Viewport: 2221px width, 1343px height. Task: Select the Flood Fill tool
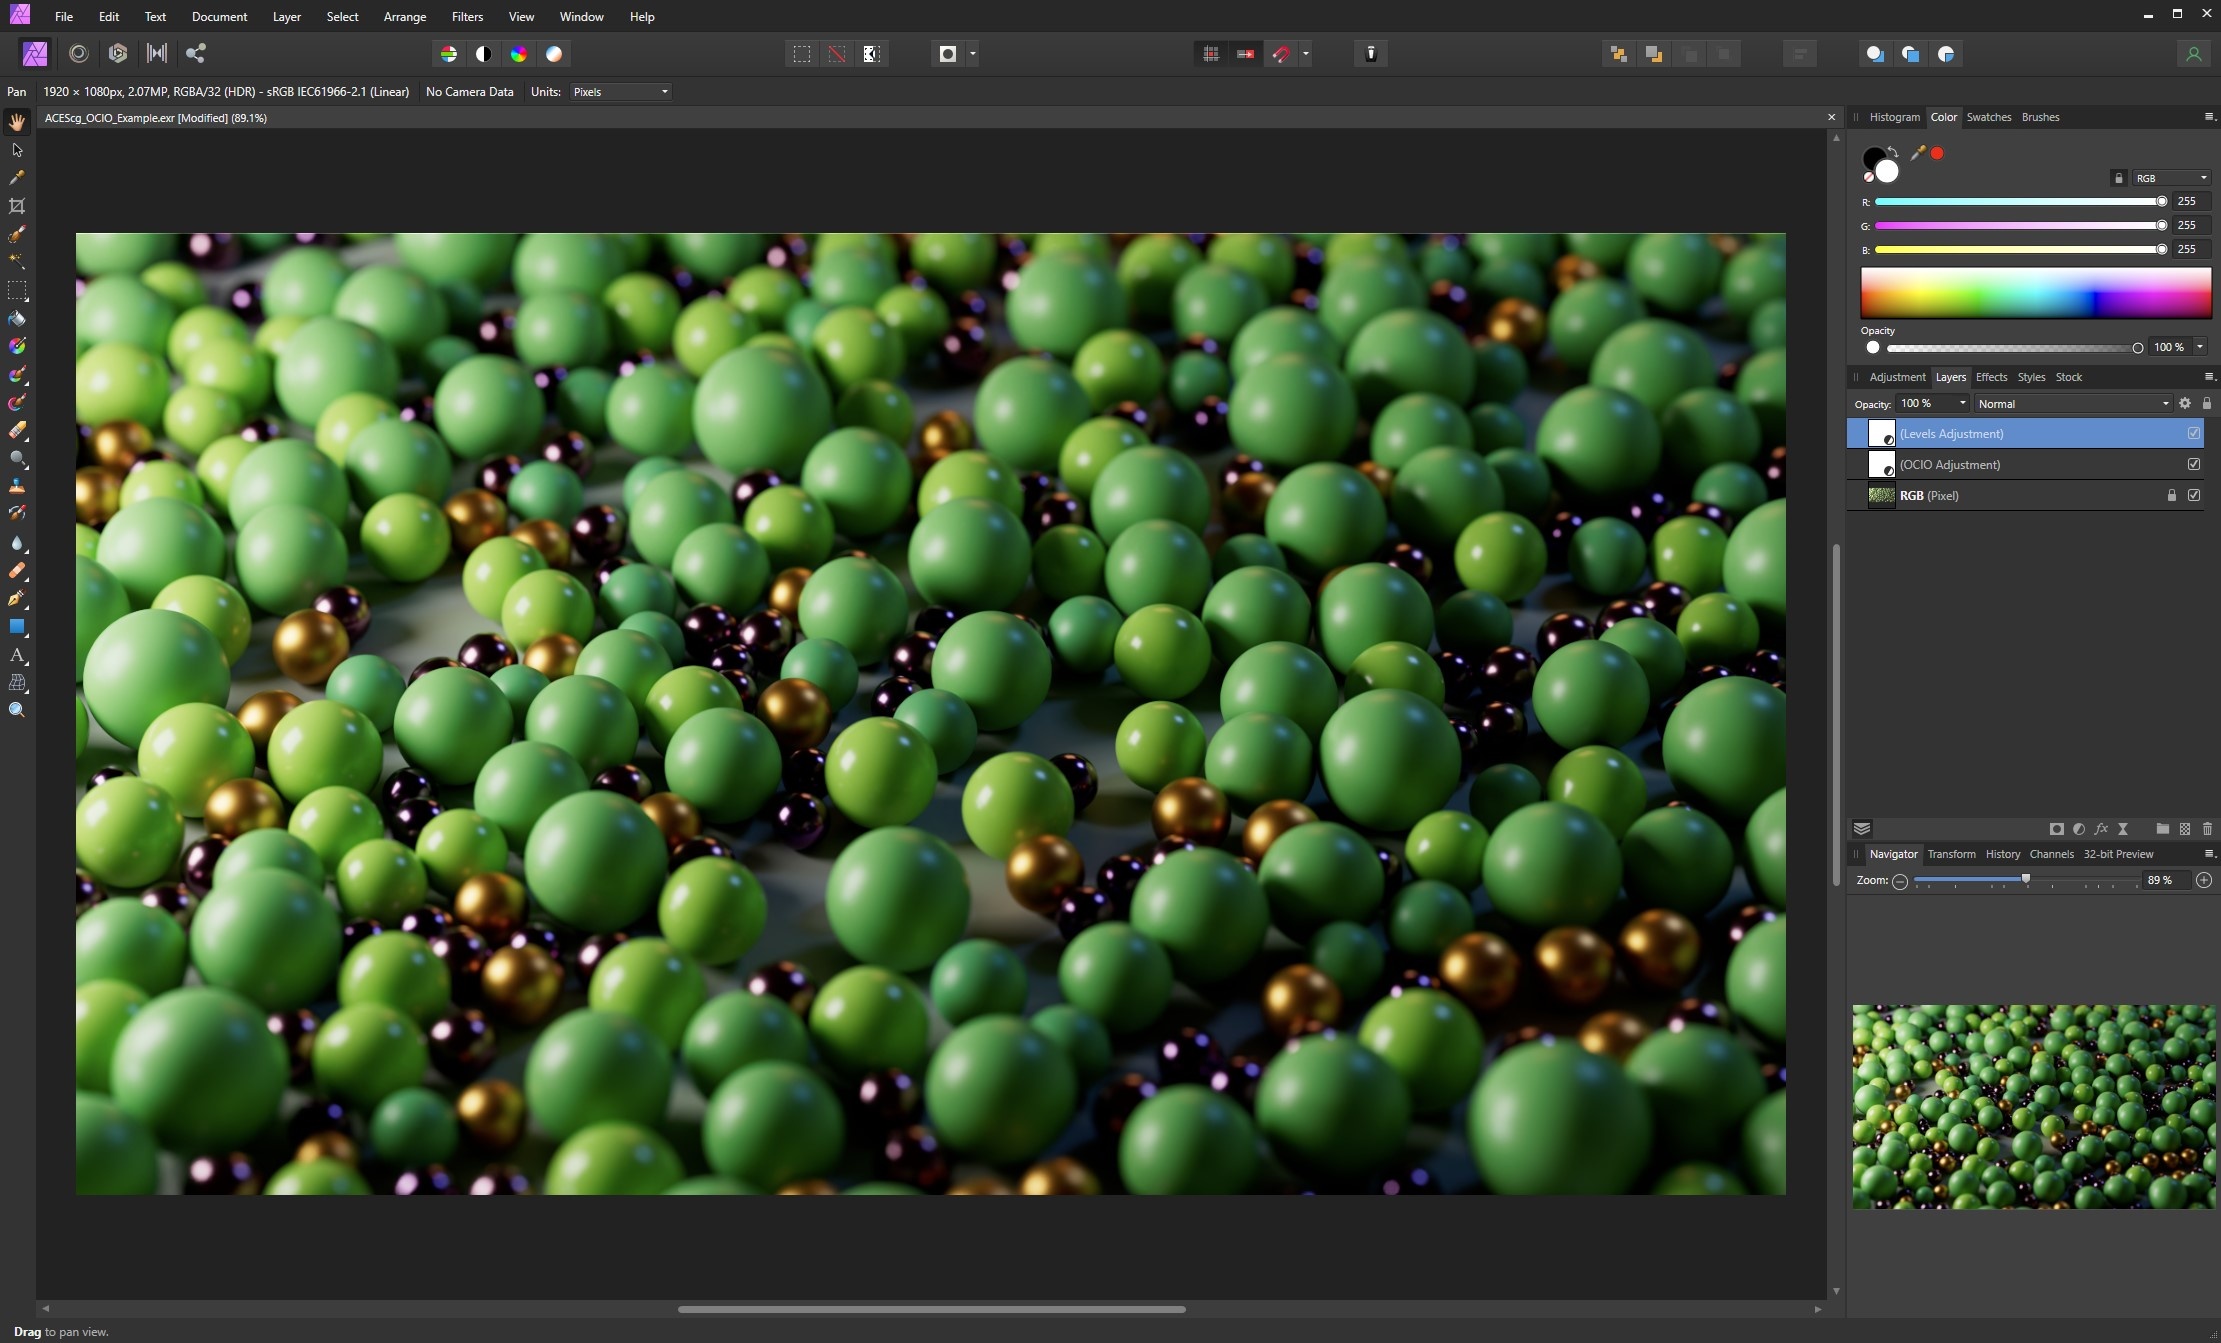point(17,319)
